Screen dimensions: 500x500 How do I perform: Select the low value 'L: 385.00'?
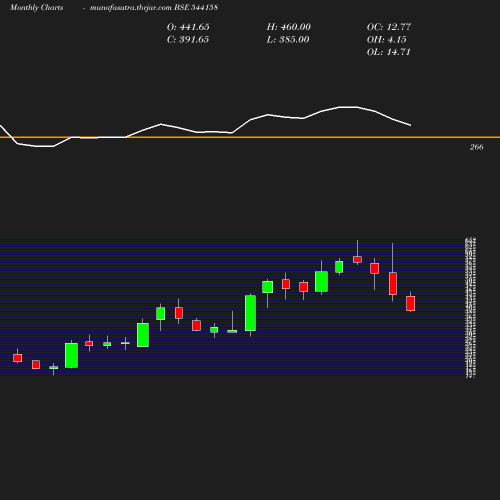click(x=288, y=40)
